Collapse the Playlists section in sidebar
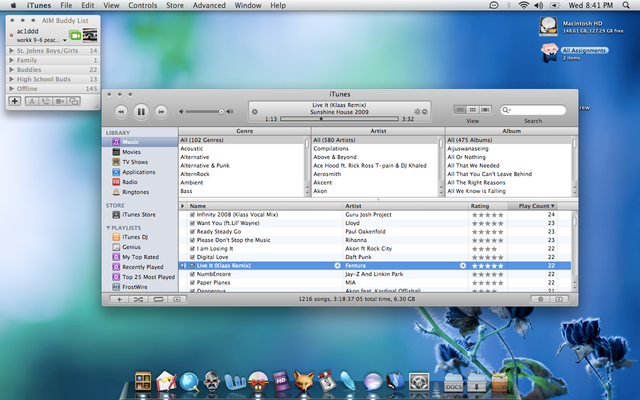The width and height of the screenshot is (640, 400). (109, 227)
